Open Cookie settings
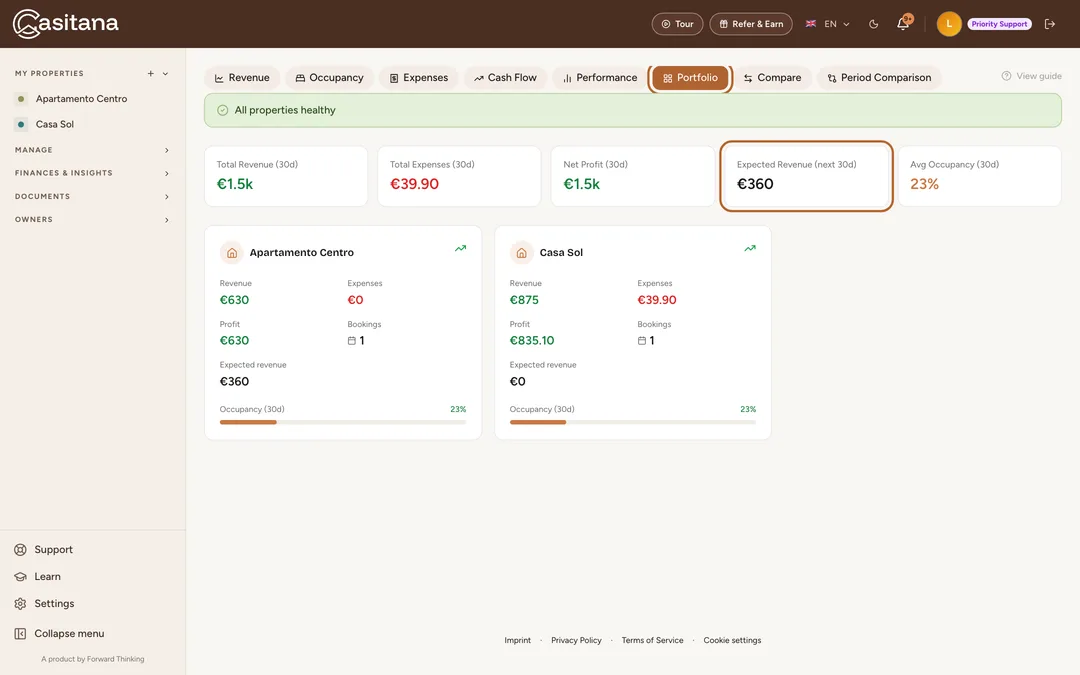 pyautogui.click(x=732, y=641)
